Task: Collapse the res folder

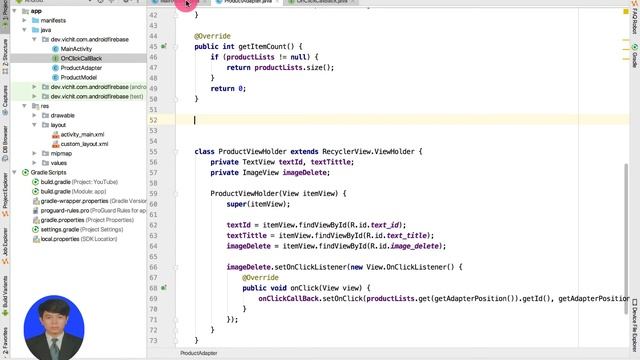Action: tap(24, 106)
